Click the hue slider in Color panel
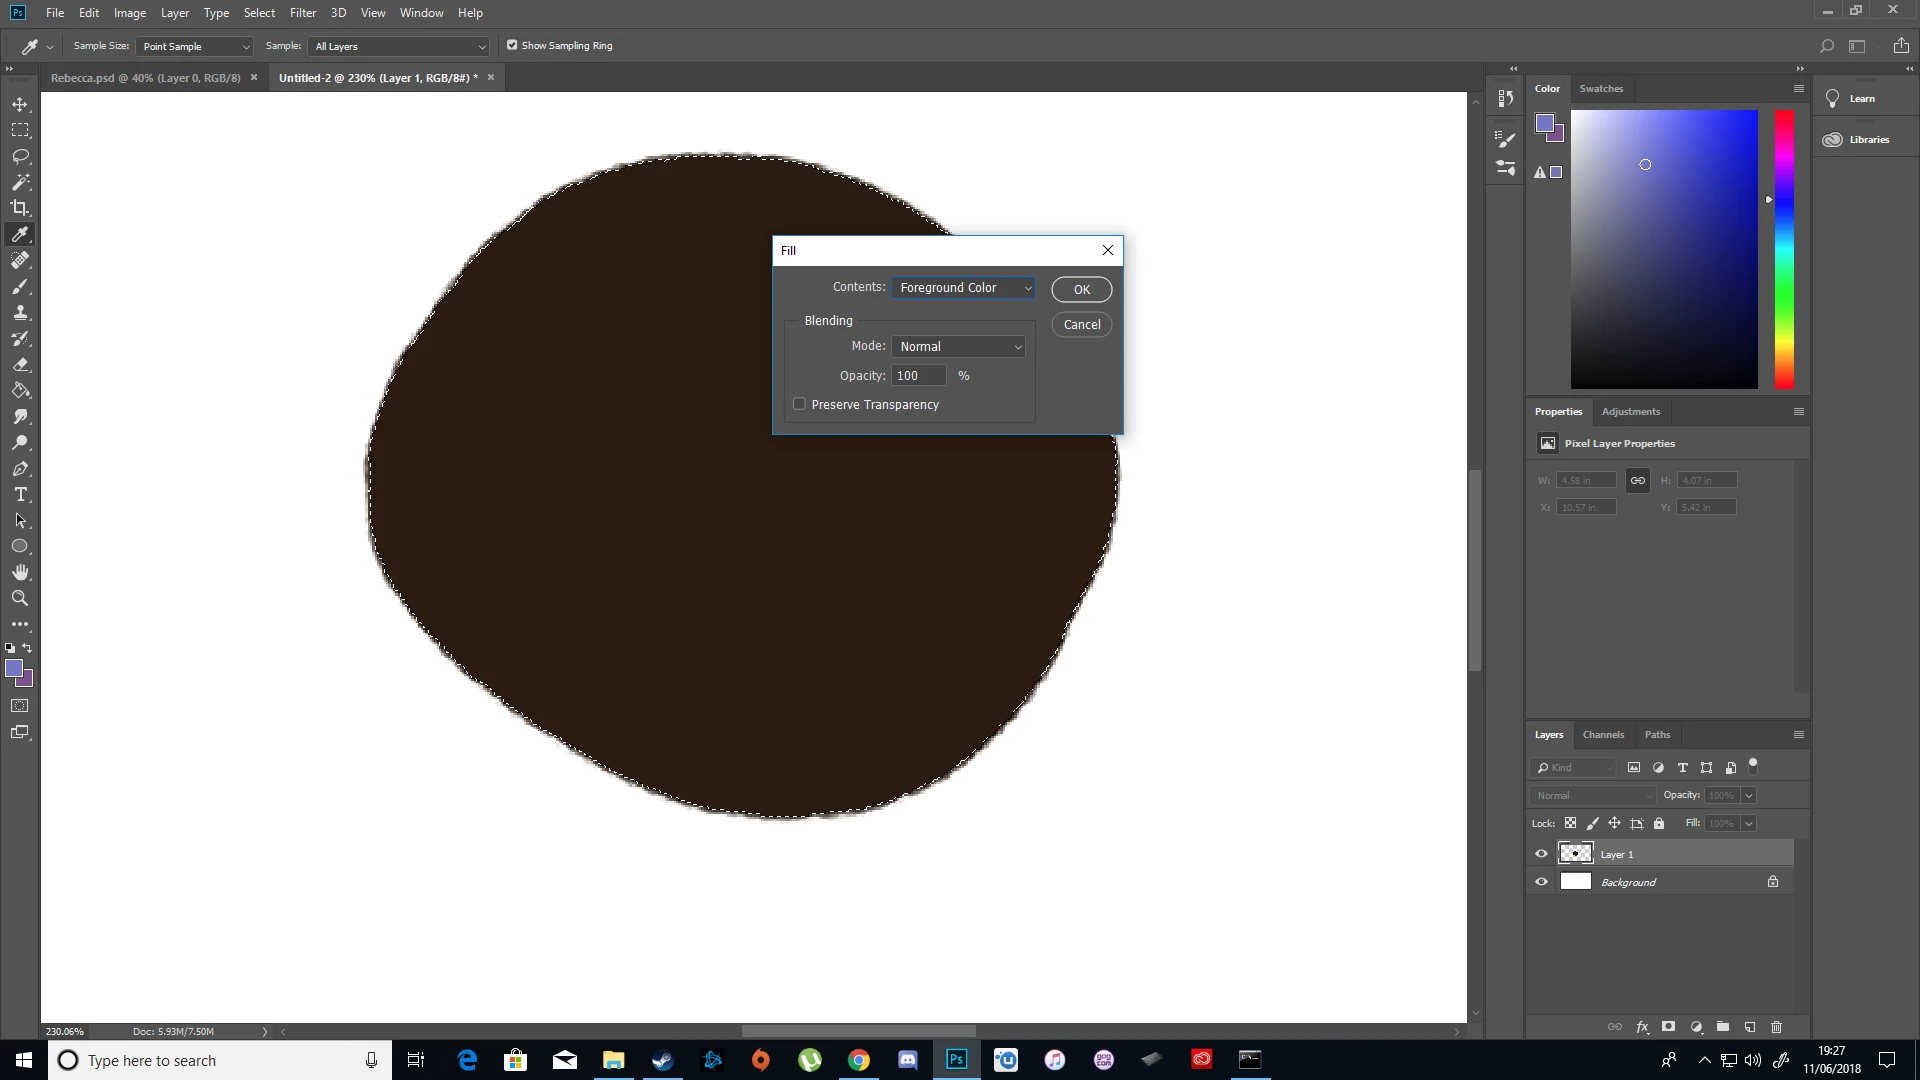 tap(1784, 250)
